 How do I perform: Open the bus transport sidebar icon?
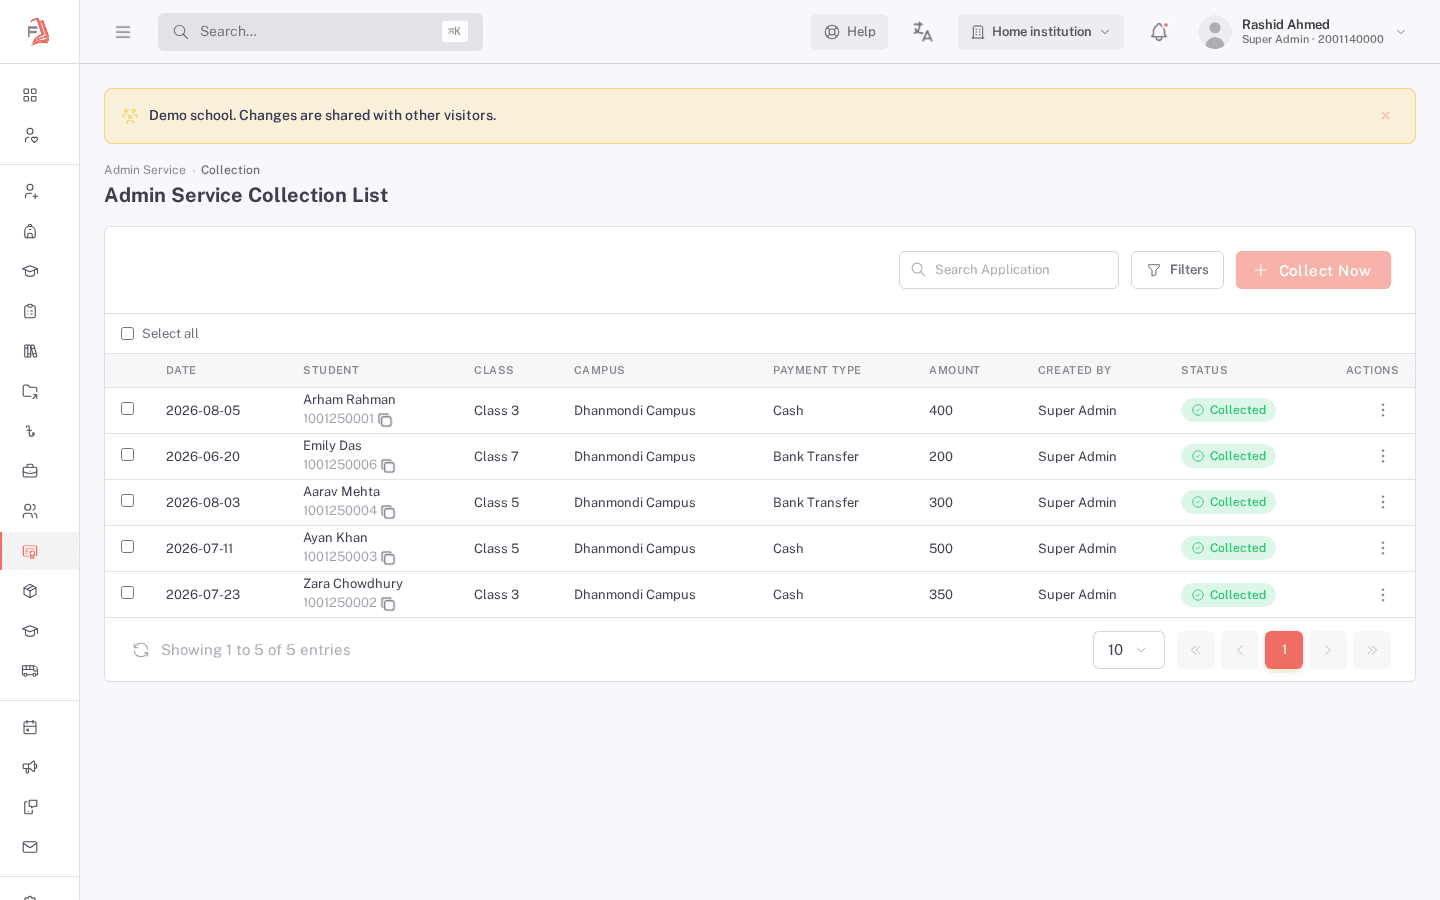coord(30,671)
